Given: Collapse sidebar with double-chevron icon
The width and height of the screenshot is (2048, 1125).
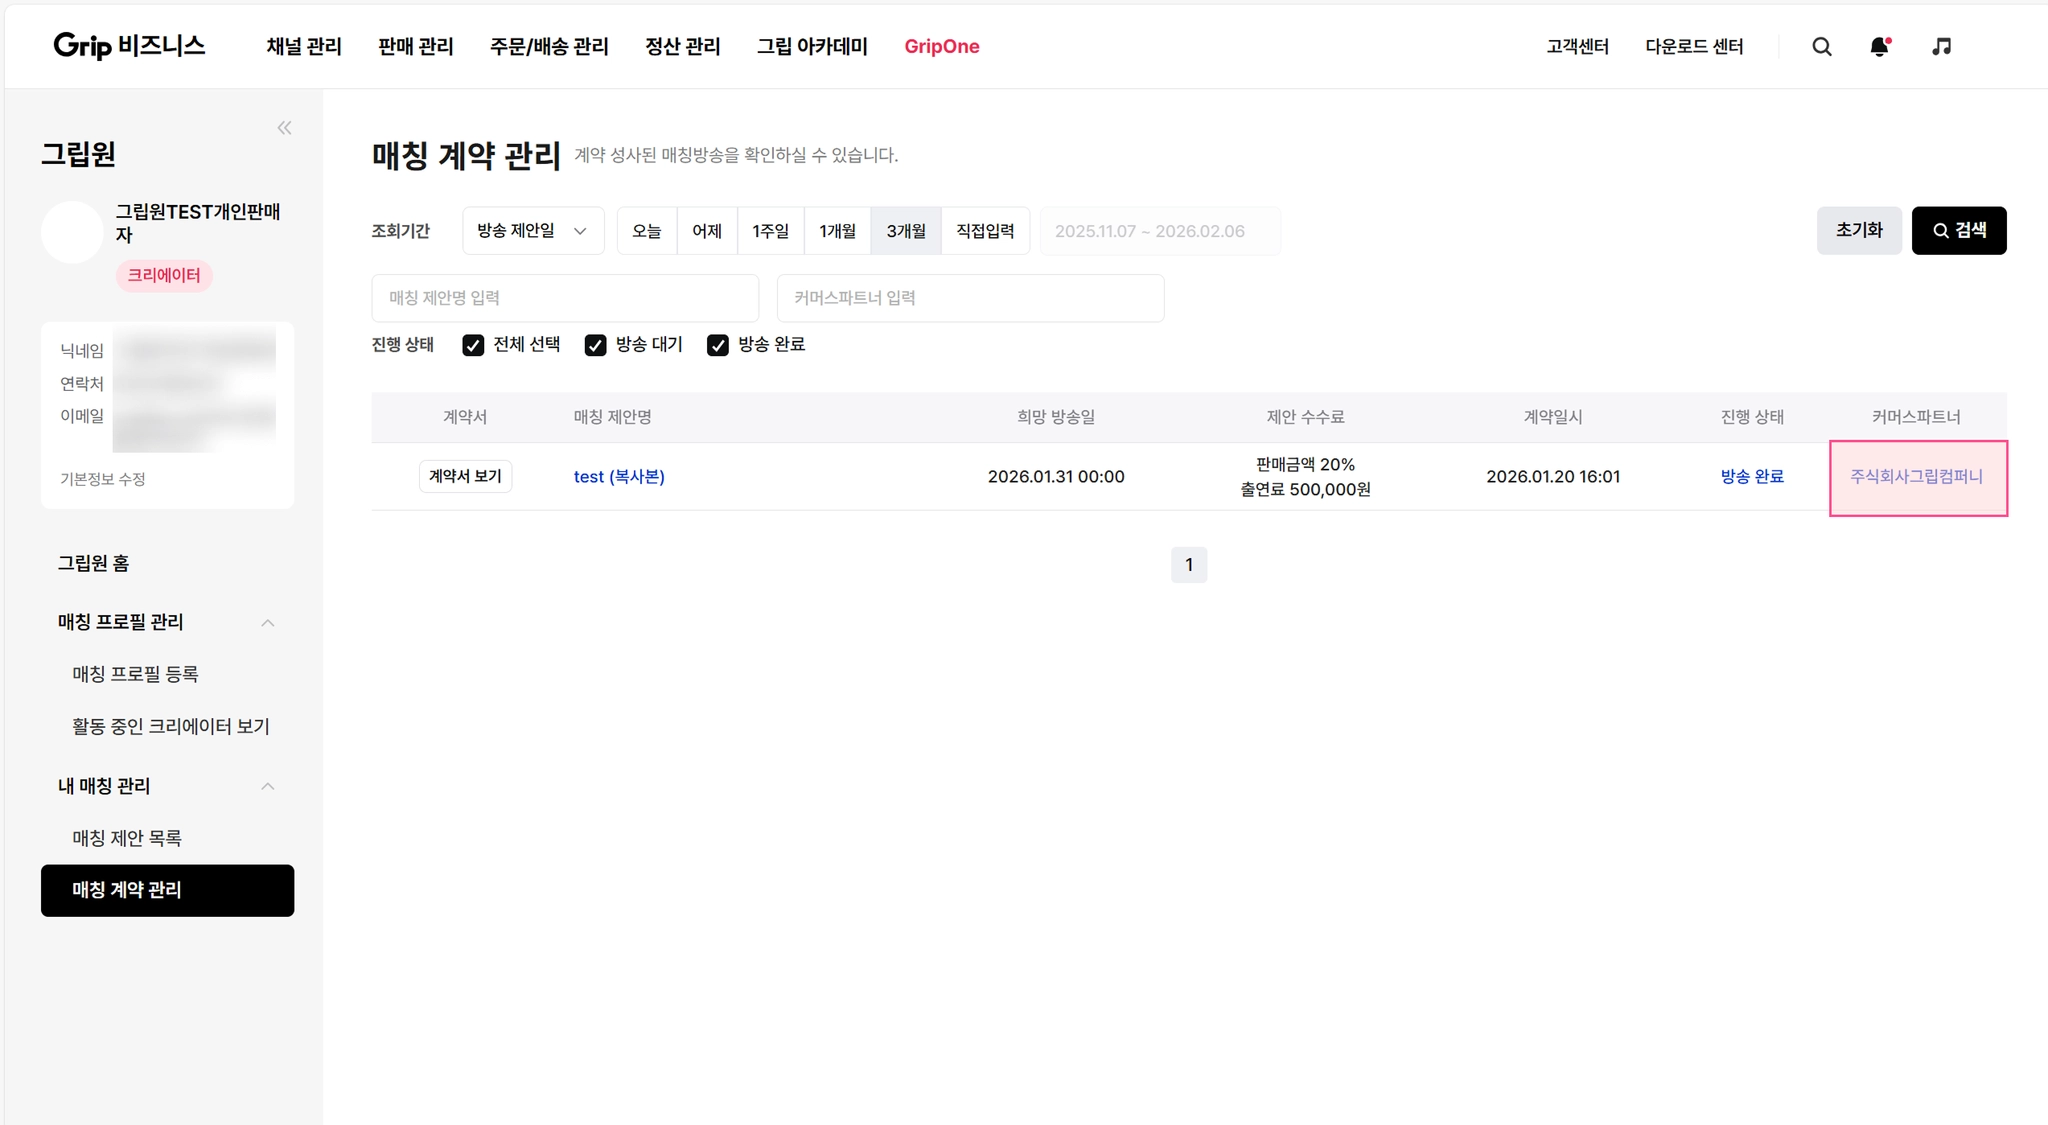Looking at the screenshot, I should point(284,128).
